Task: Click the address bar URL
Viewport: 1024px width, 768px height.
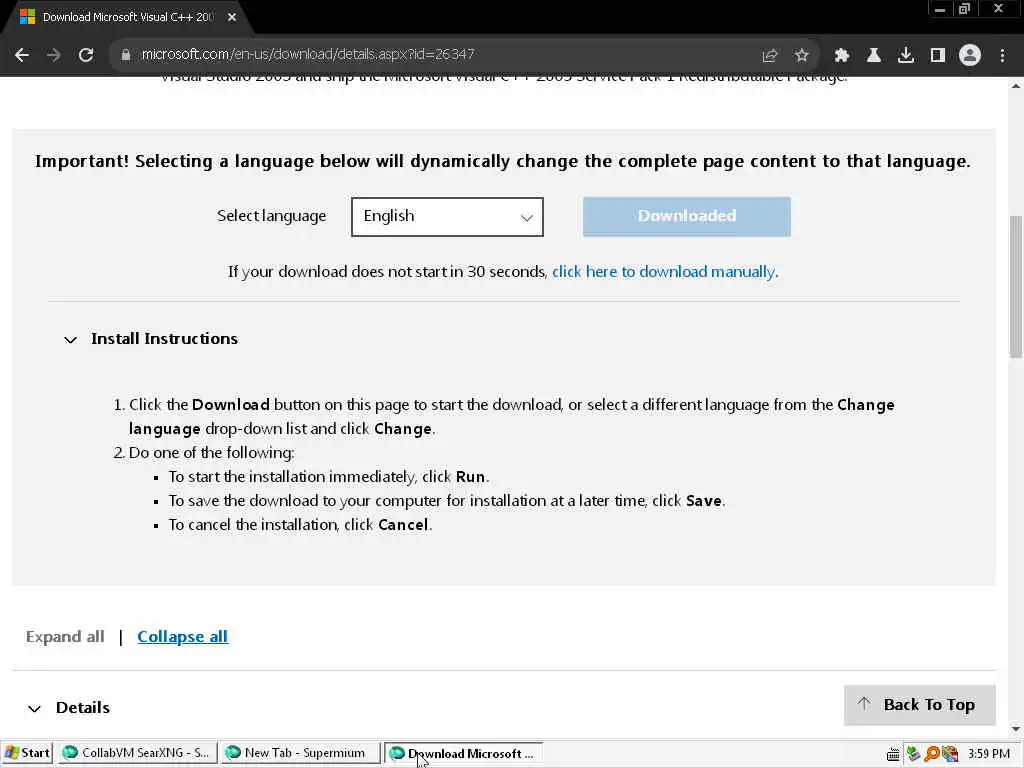Action: tap(308, 54)
